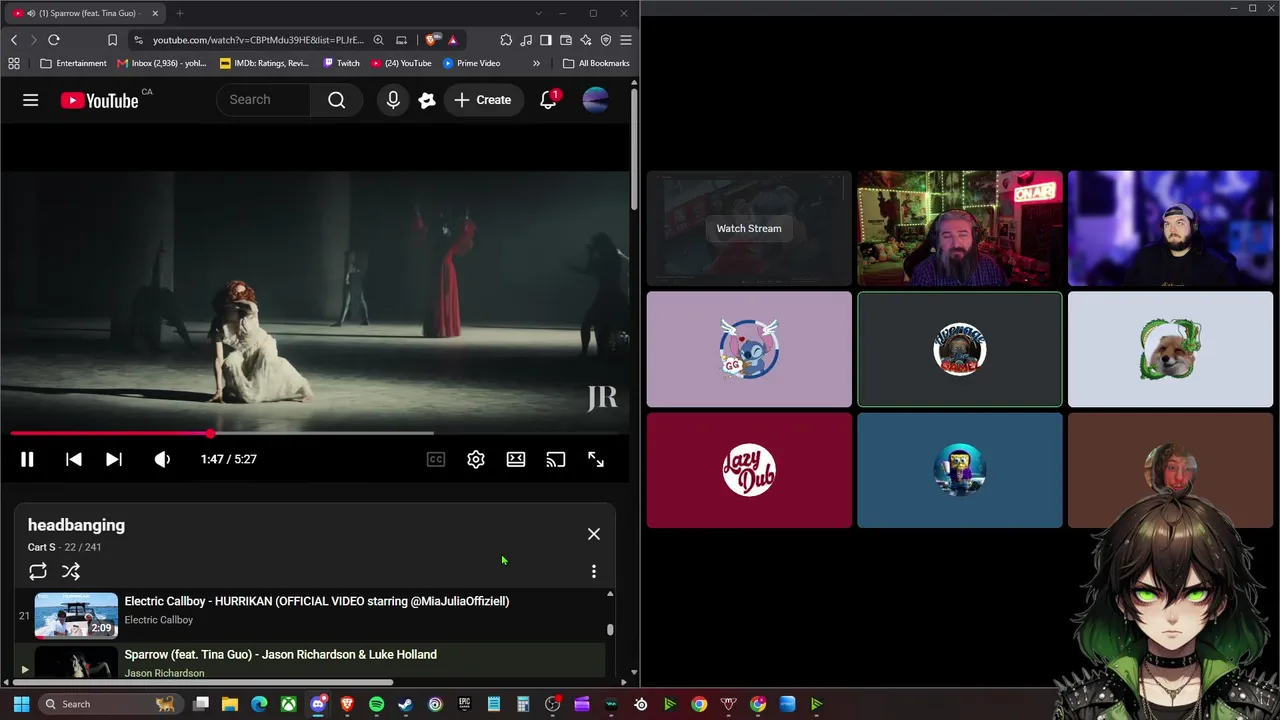Click Watch Stream in the call window
This screenshot has width=1280, height=720.
[749, 228]
